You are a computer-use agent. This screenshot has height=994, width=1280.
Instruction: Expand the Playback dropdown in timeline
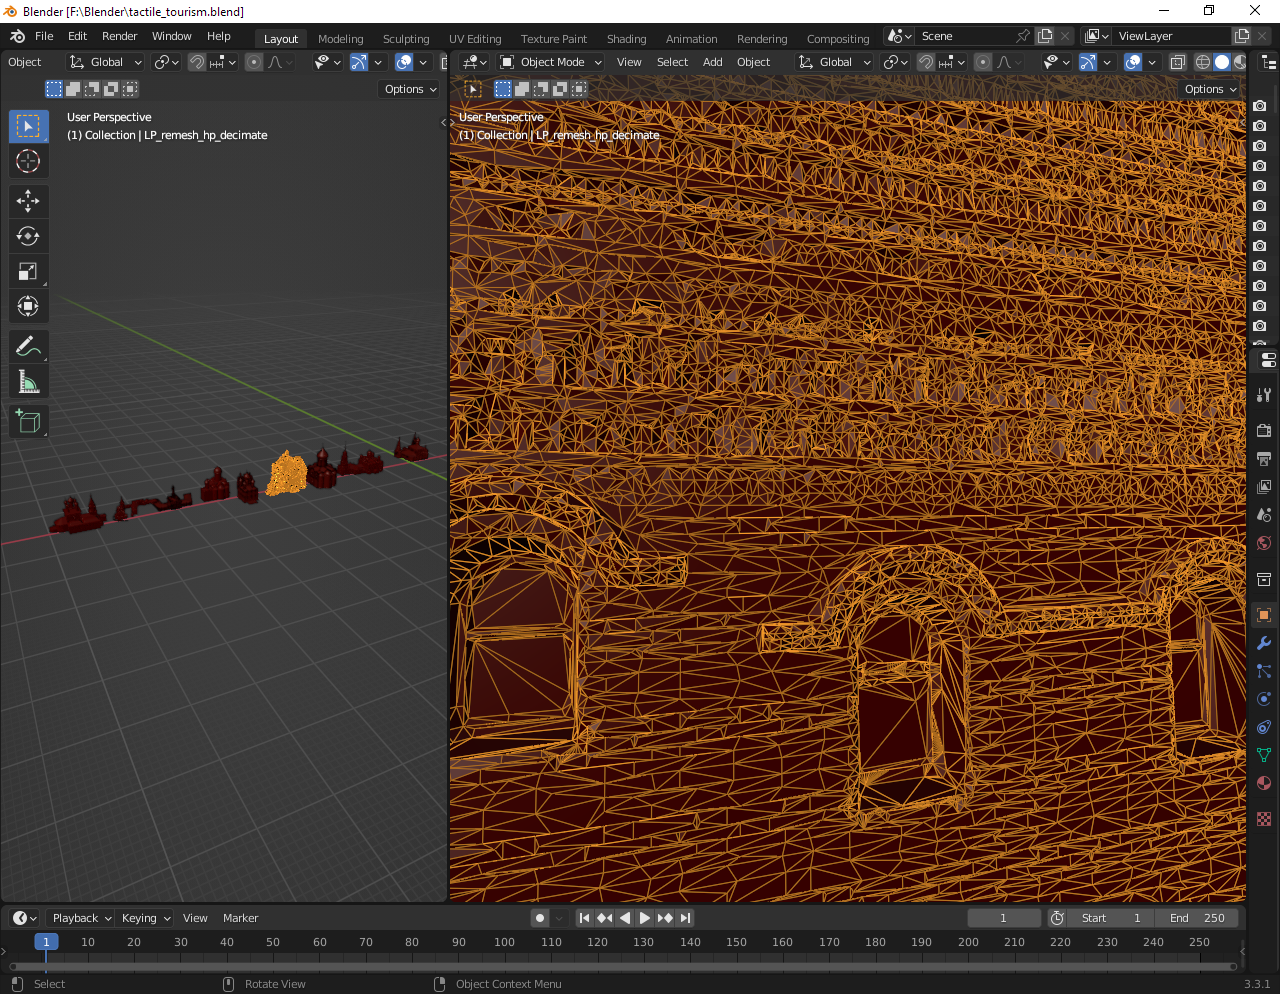click(x=81, y=918)
